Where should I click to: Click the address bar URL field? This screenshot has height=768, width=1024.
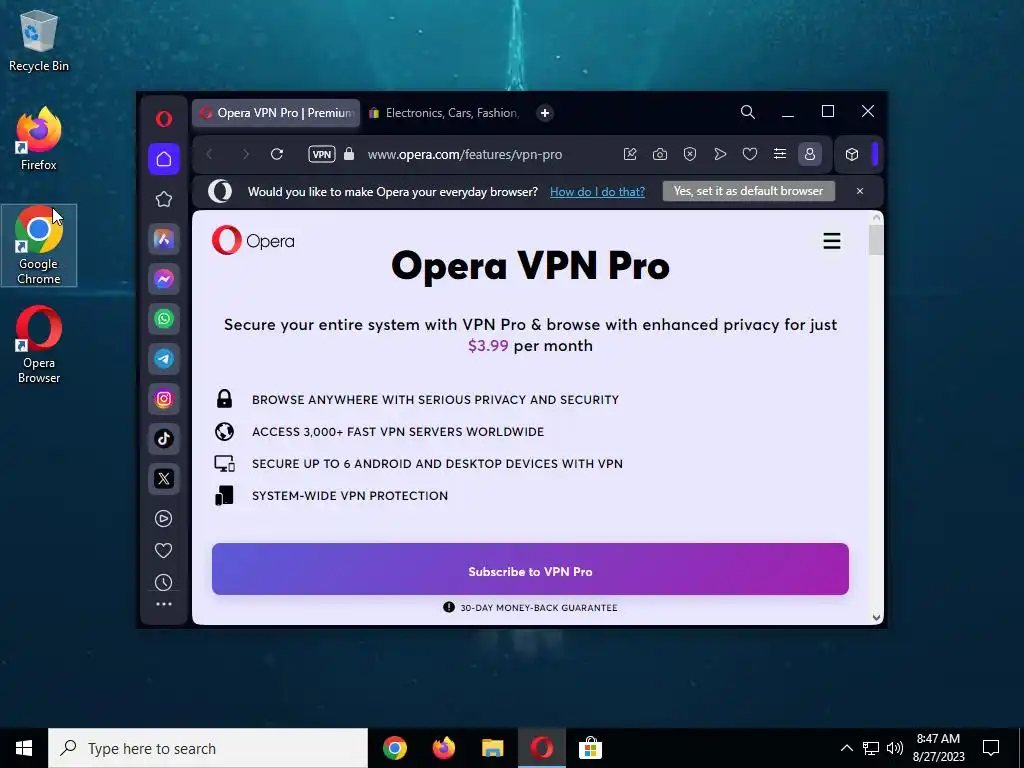[x=465, y=155]
